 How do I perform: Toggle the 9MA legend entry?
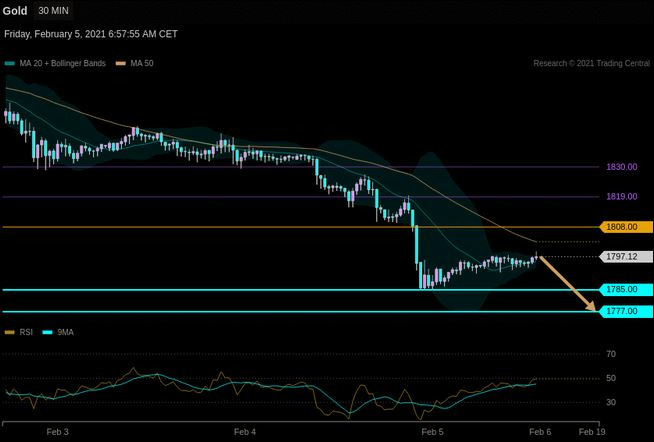click(x=58, y=332)
